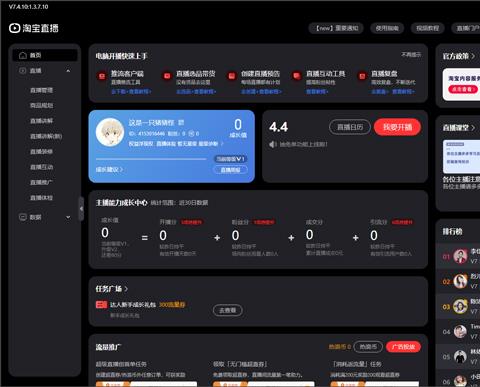The height and width of the screenshot is (387, 480).
Task: Click the red icon beside 创建直播预告
Action: pyautogui.click(x=232, y=76)
